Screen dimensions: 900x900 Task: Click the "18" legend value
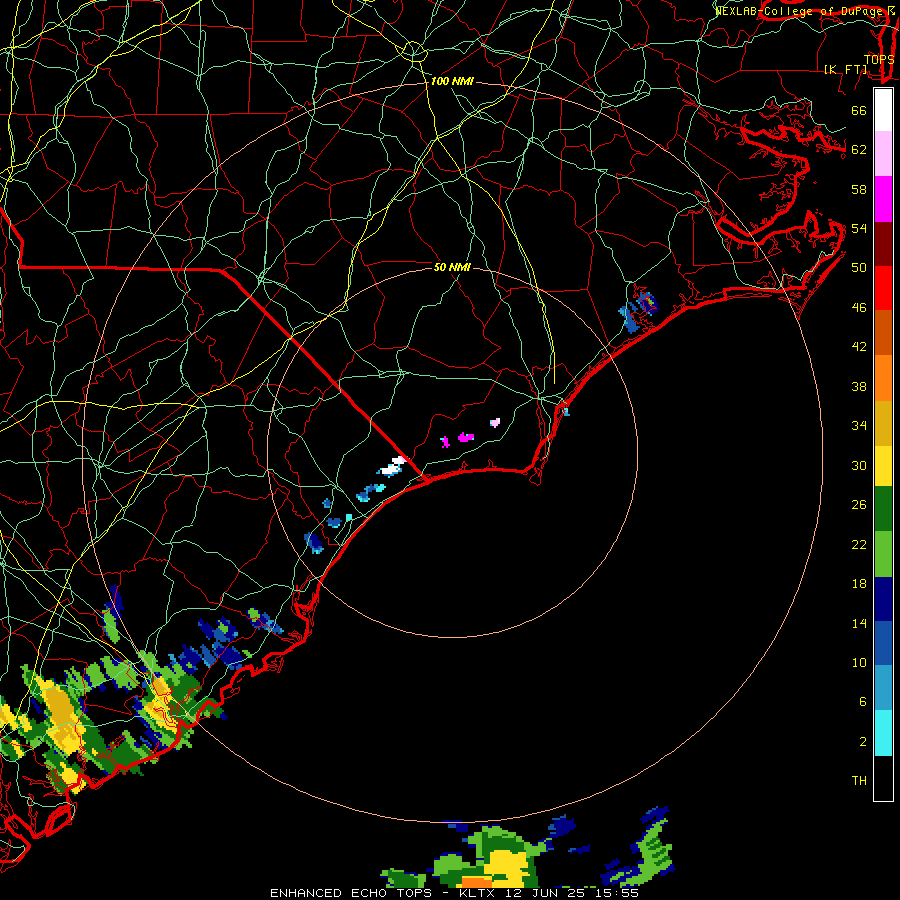(x=859, y=584)
